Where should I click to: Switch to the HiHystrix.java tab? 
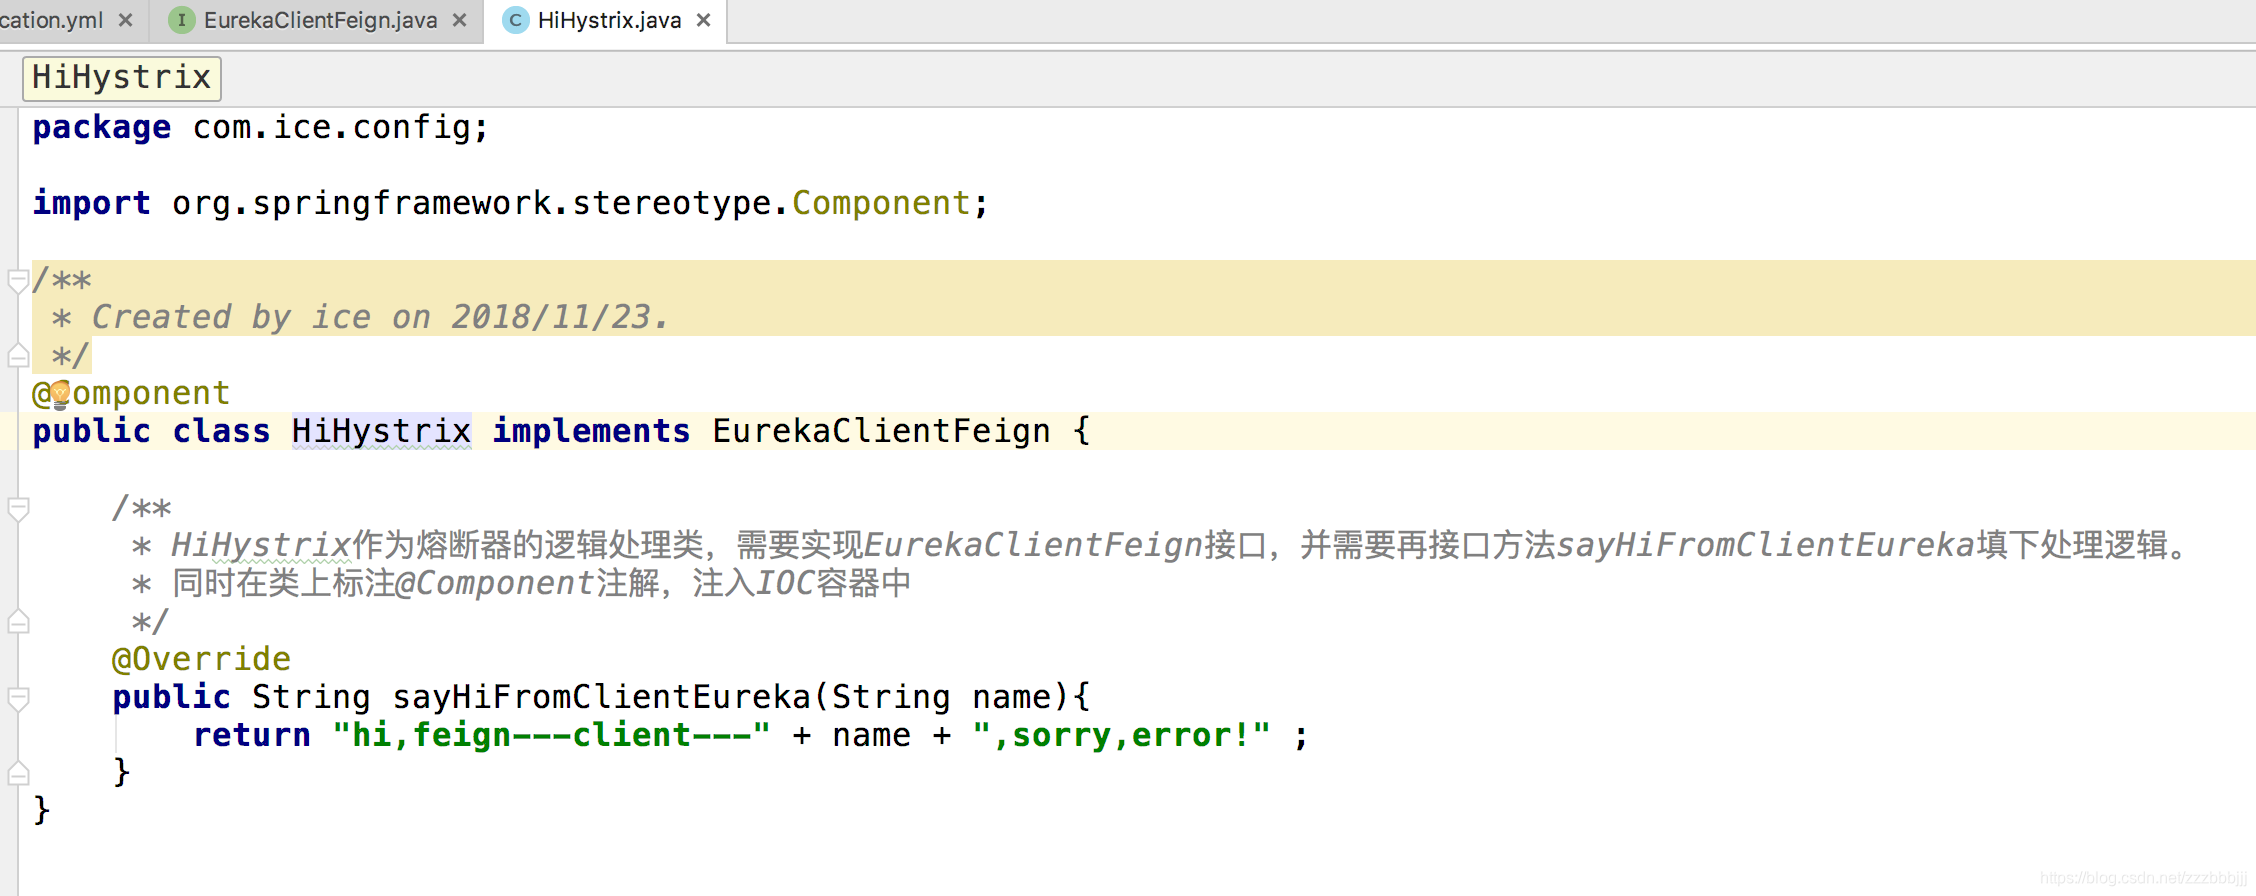point(609,20)
